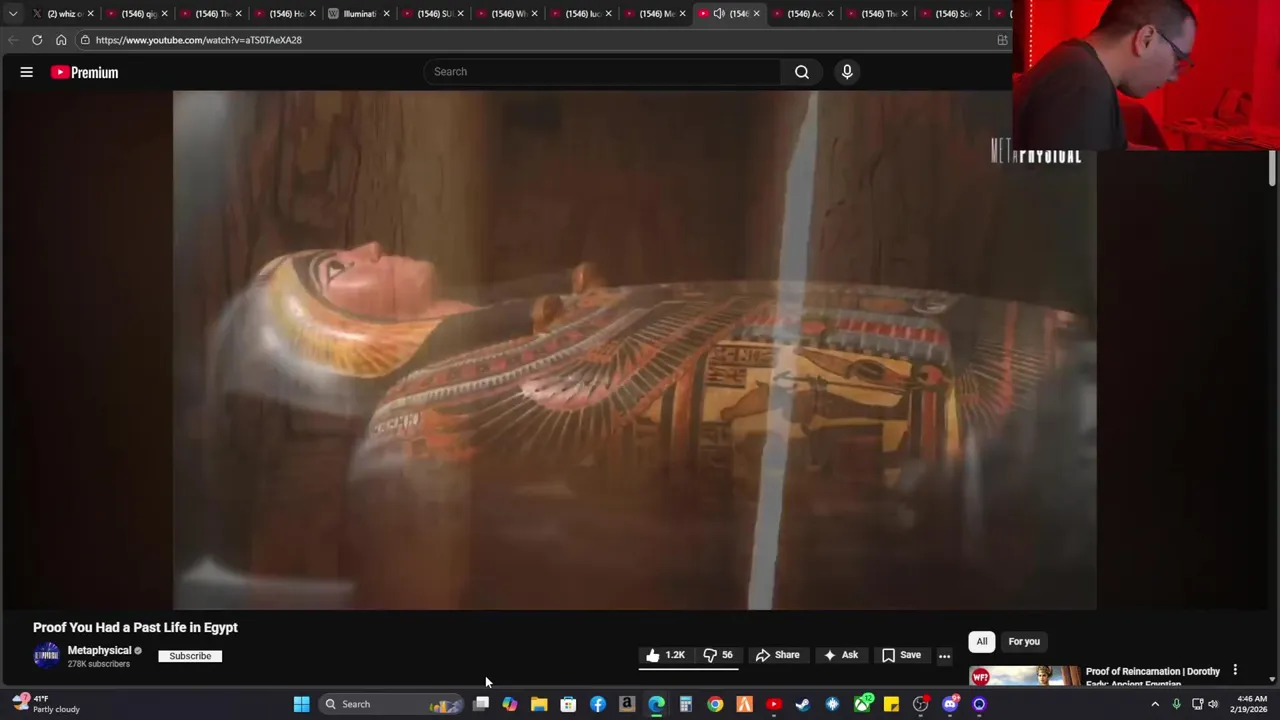Launch Copilot from the taskbar
This screenshot has width=1280, height=720.
[510, 704]
